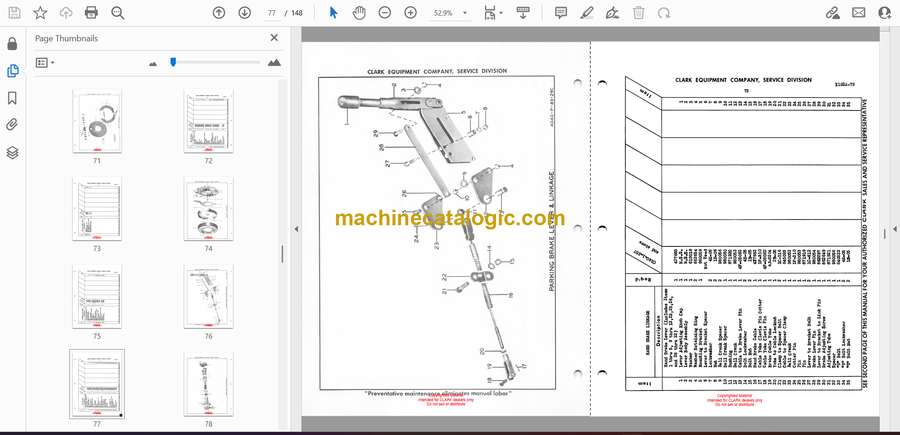Expand the thumbnail options menu dropdown
Viewport: 900px width, 435px height.
pyautogui.click(x=45, y=63)
